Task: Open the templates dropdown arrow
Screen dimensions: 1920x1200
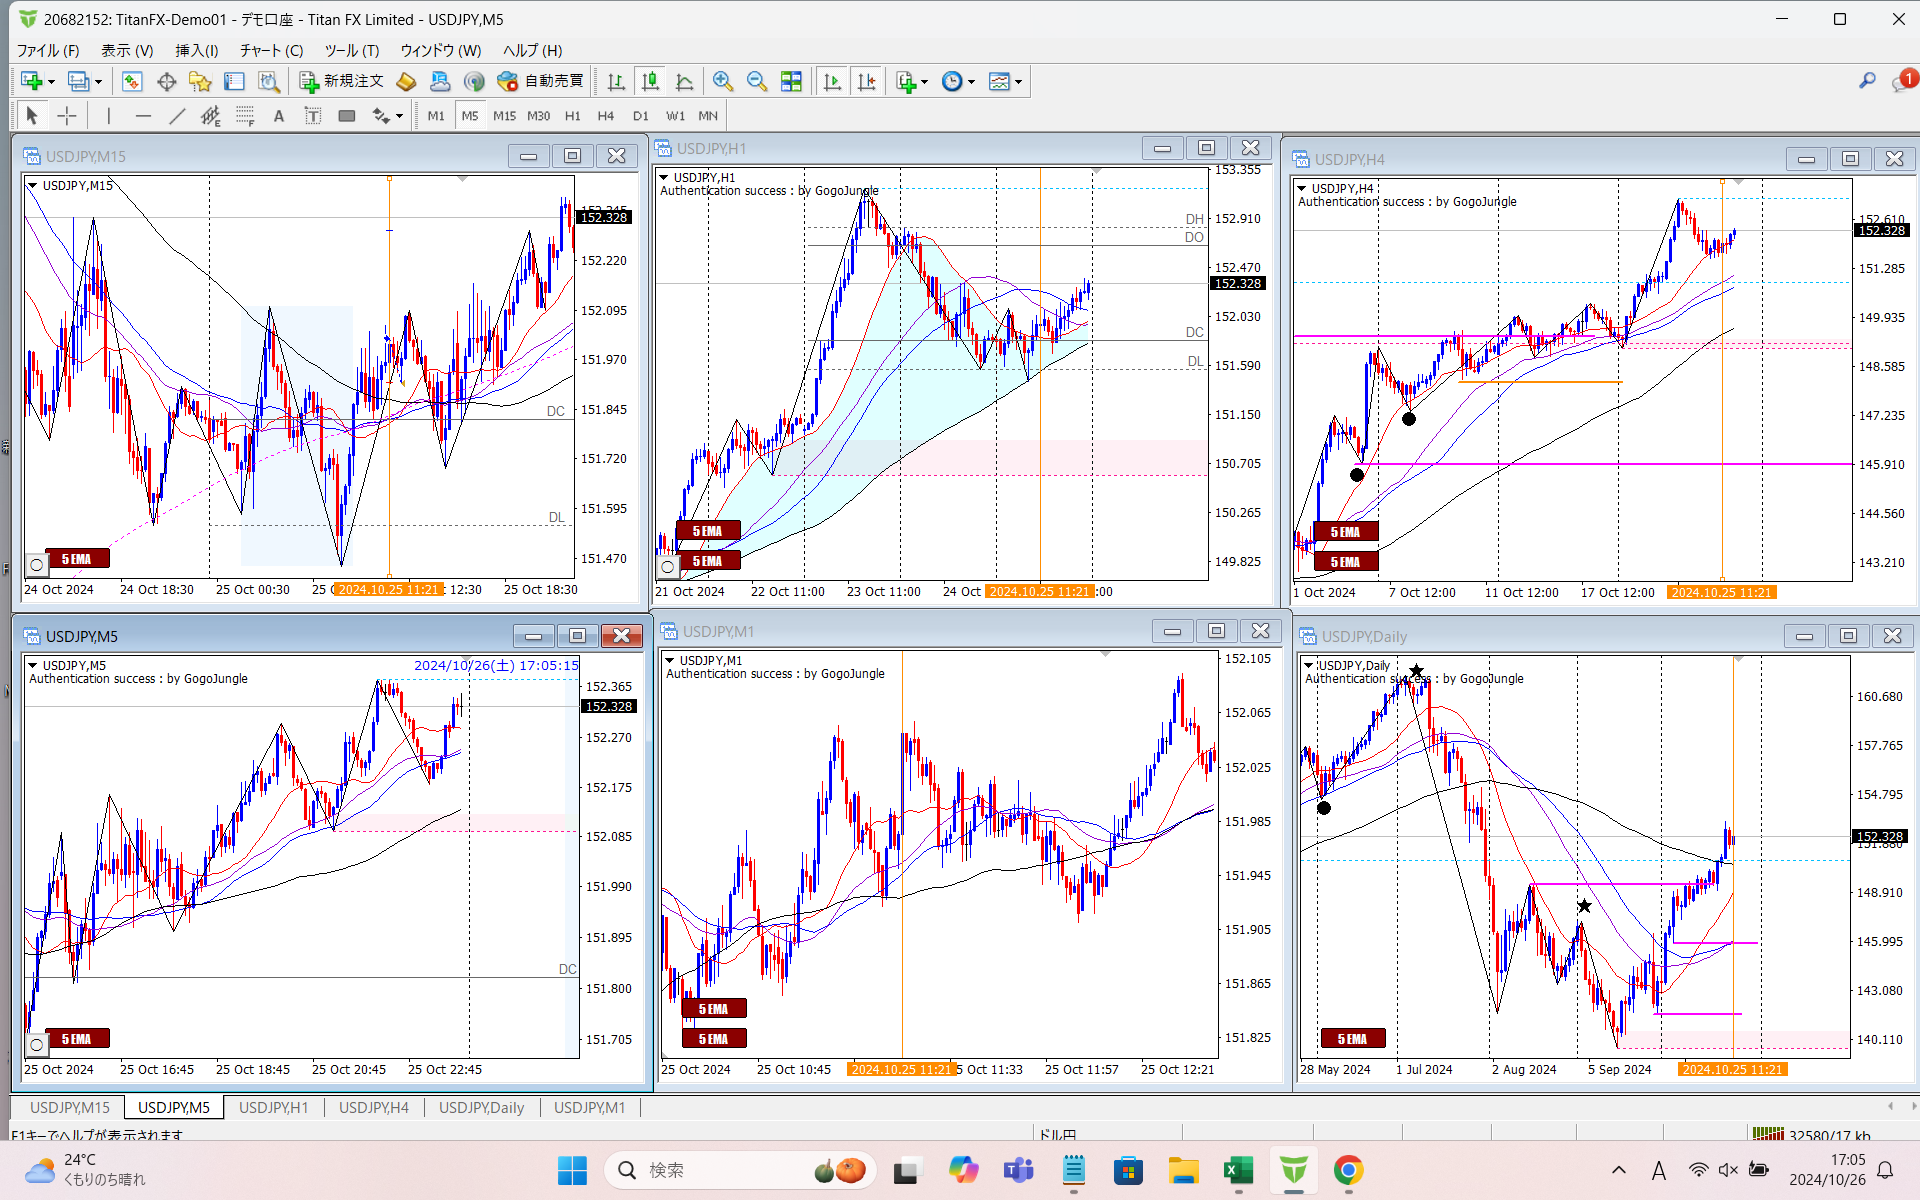Action: [1018, 82]
